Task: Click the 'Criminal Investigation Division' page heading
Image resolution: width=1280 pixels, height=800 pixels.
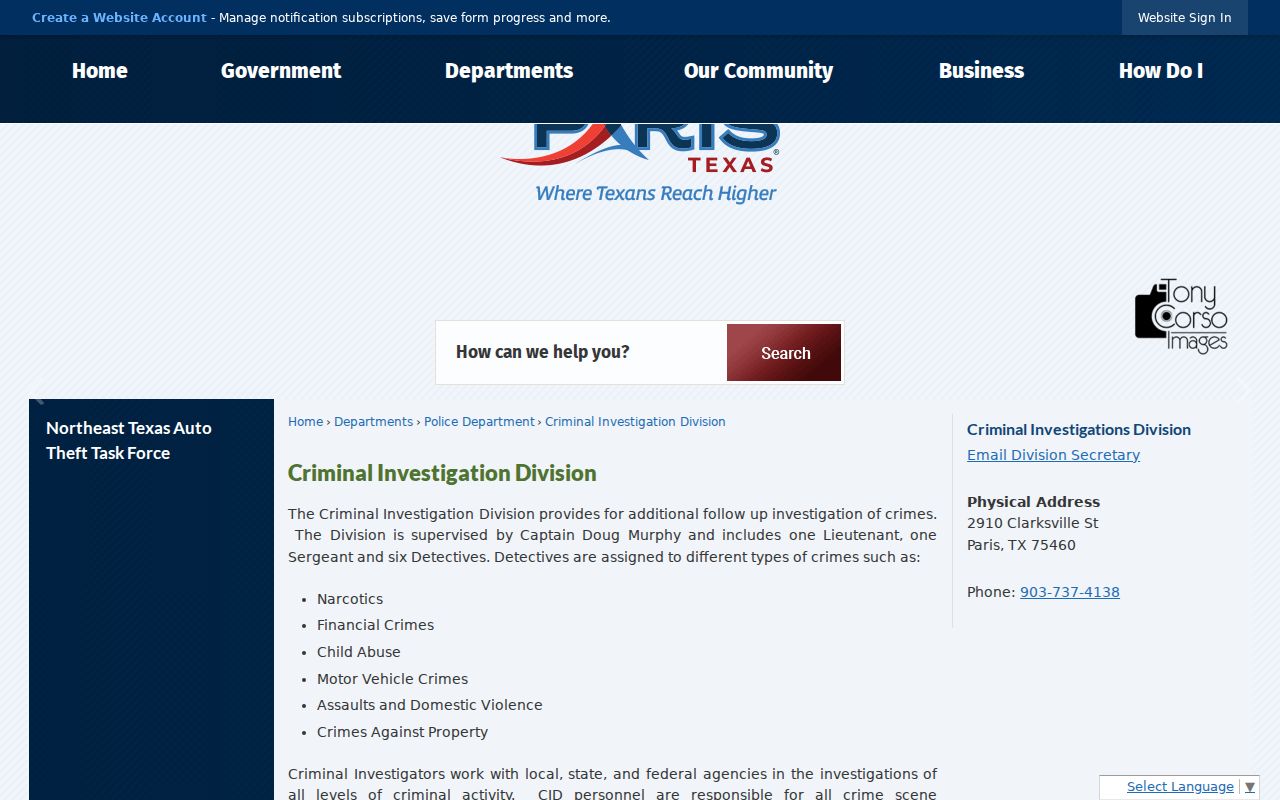Action: [442, 473]
